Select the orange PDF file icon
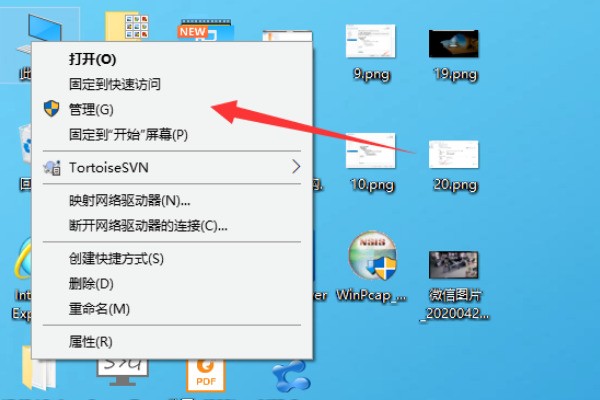This screenshot has height=400, width=600. click(205, 374)
